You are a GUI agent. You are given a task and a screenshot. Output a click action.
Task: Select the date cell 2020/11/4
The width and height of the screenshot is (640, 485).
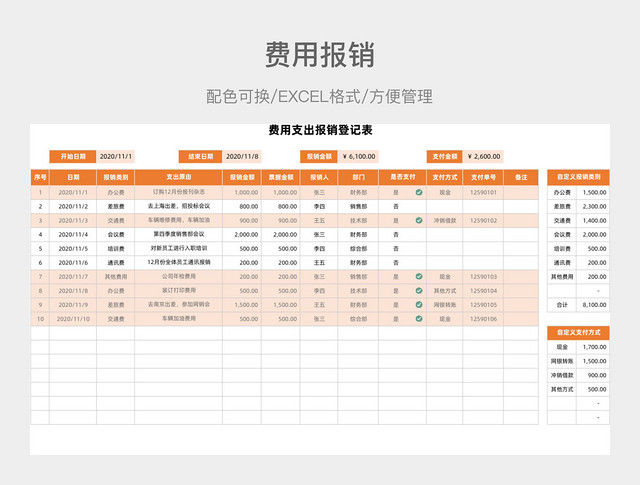(73, 235)
